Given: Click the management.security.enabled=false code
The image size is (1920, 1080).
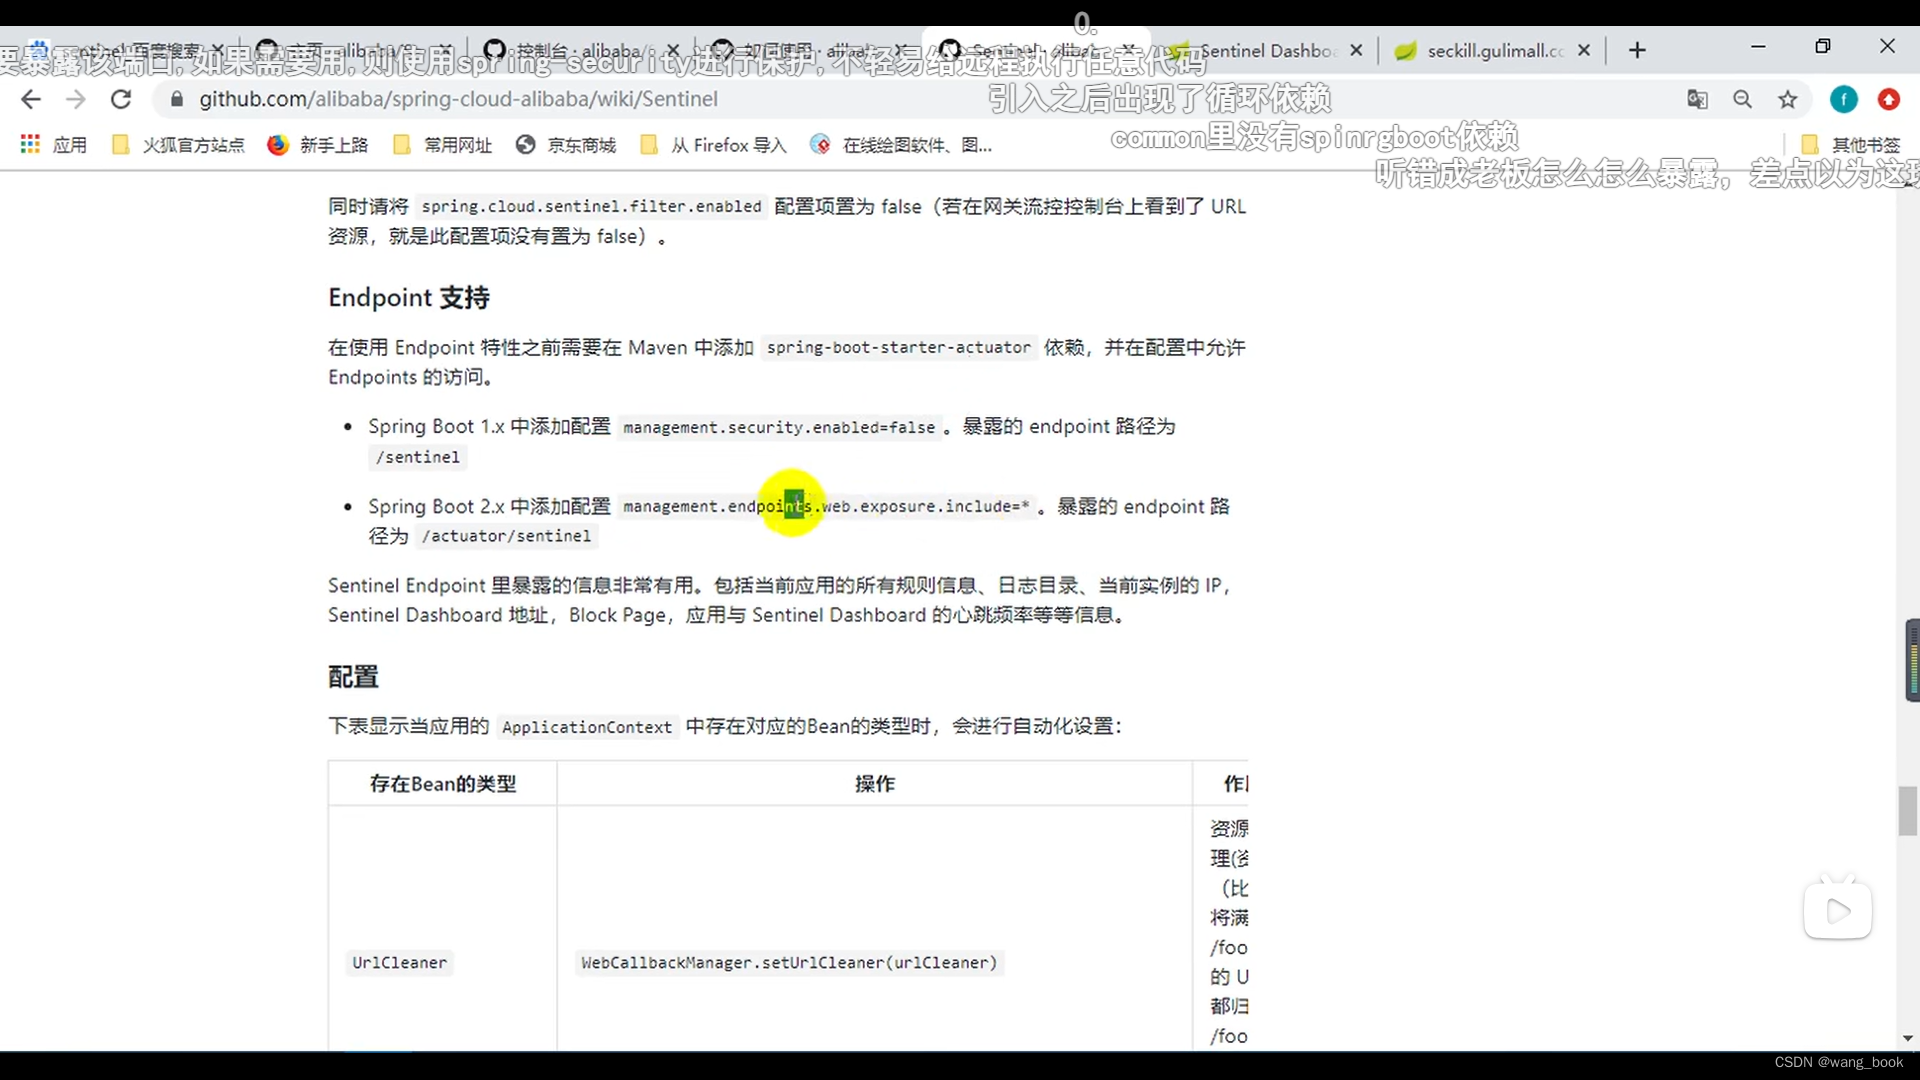Looking at the screenshot, I should [x=779, y=427].
